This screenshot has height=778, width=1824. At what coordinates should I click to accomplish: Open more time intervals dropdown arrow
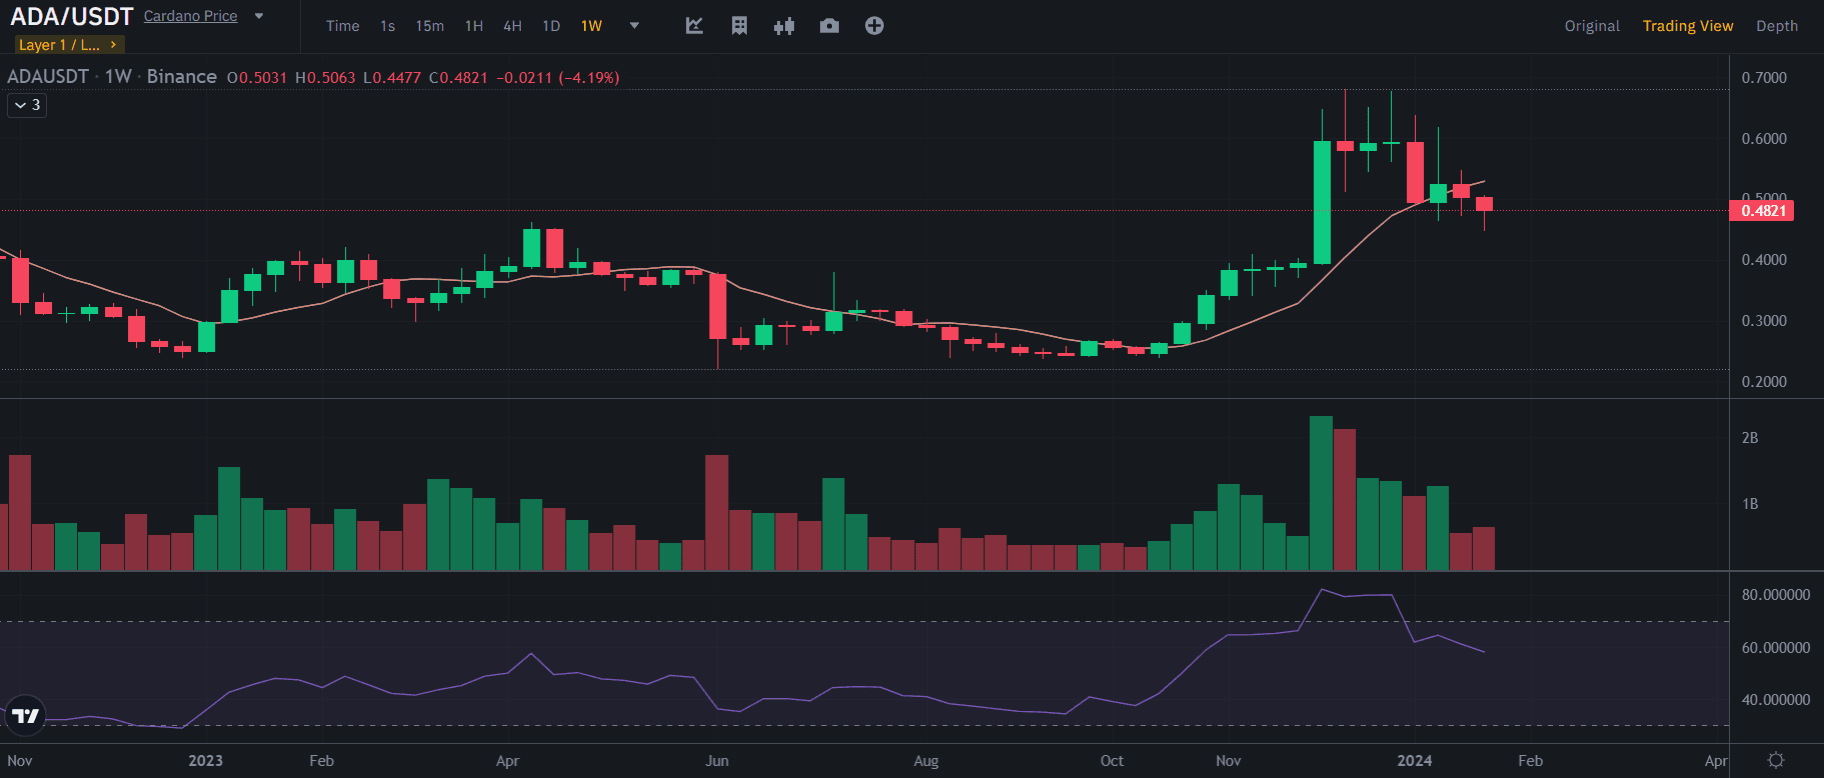[x=634, y=26]
